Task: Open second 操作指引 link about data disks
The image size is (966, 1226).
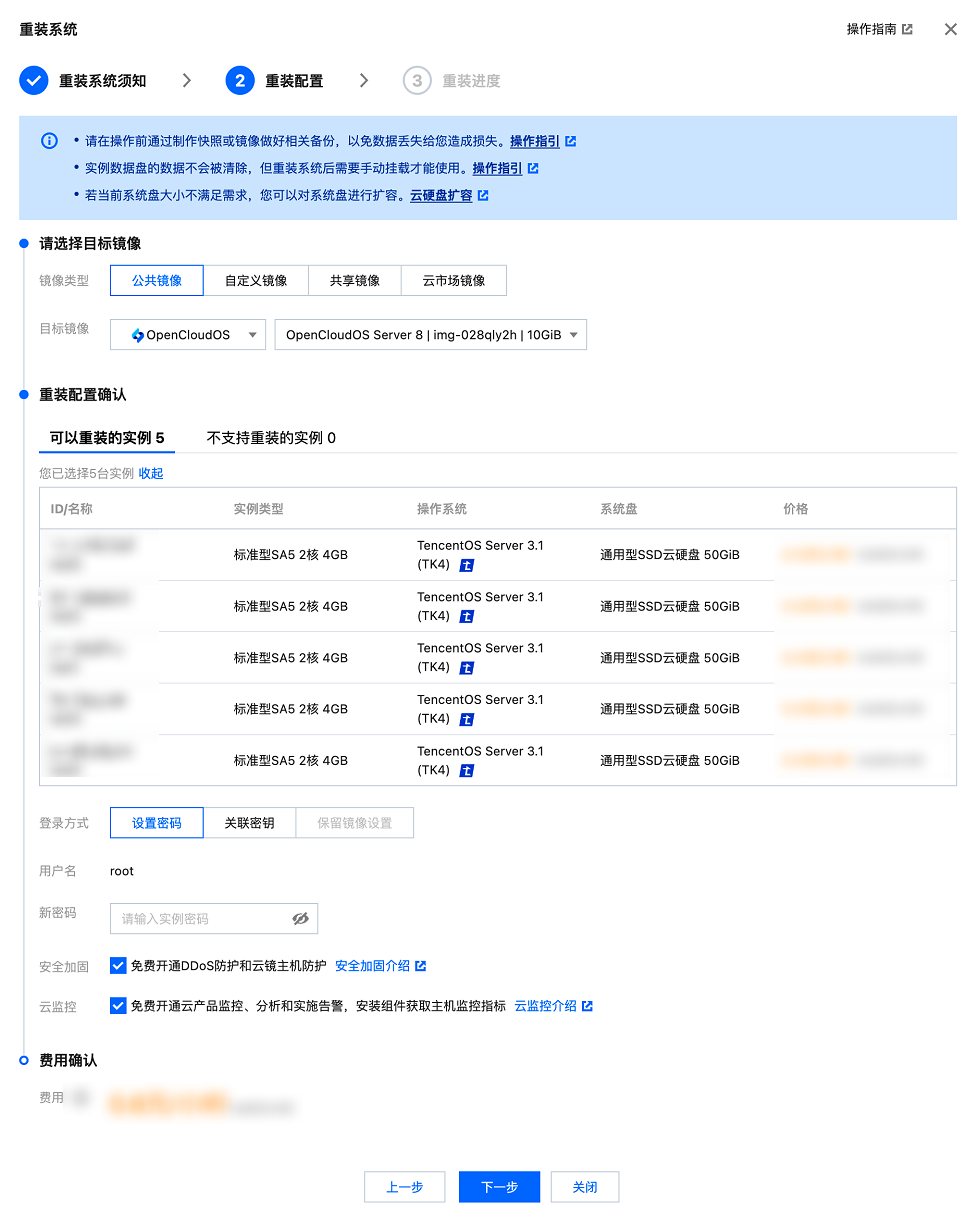Action: click(x=497, y=168)
